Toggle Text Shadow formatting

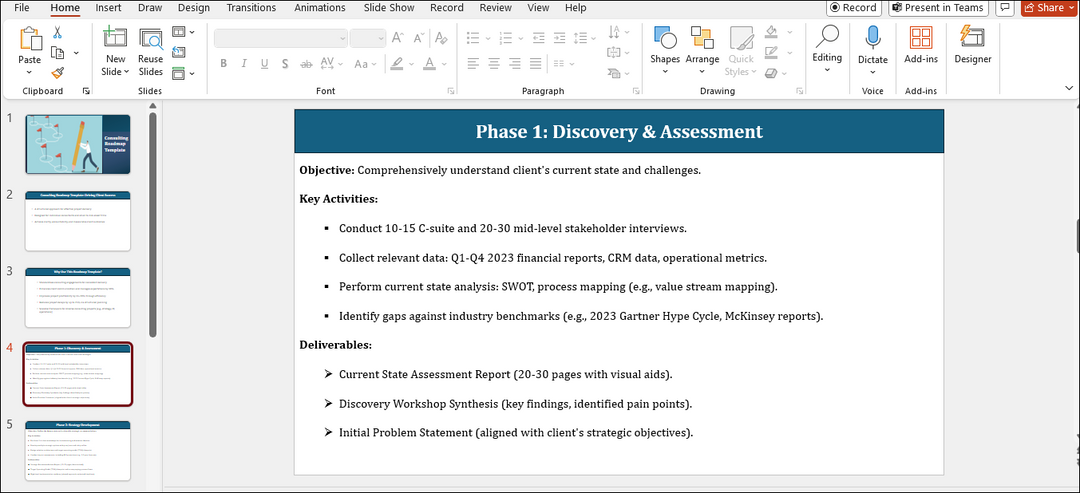tap(285, 63)
